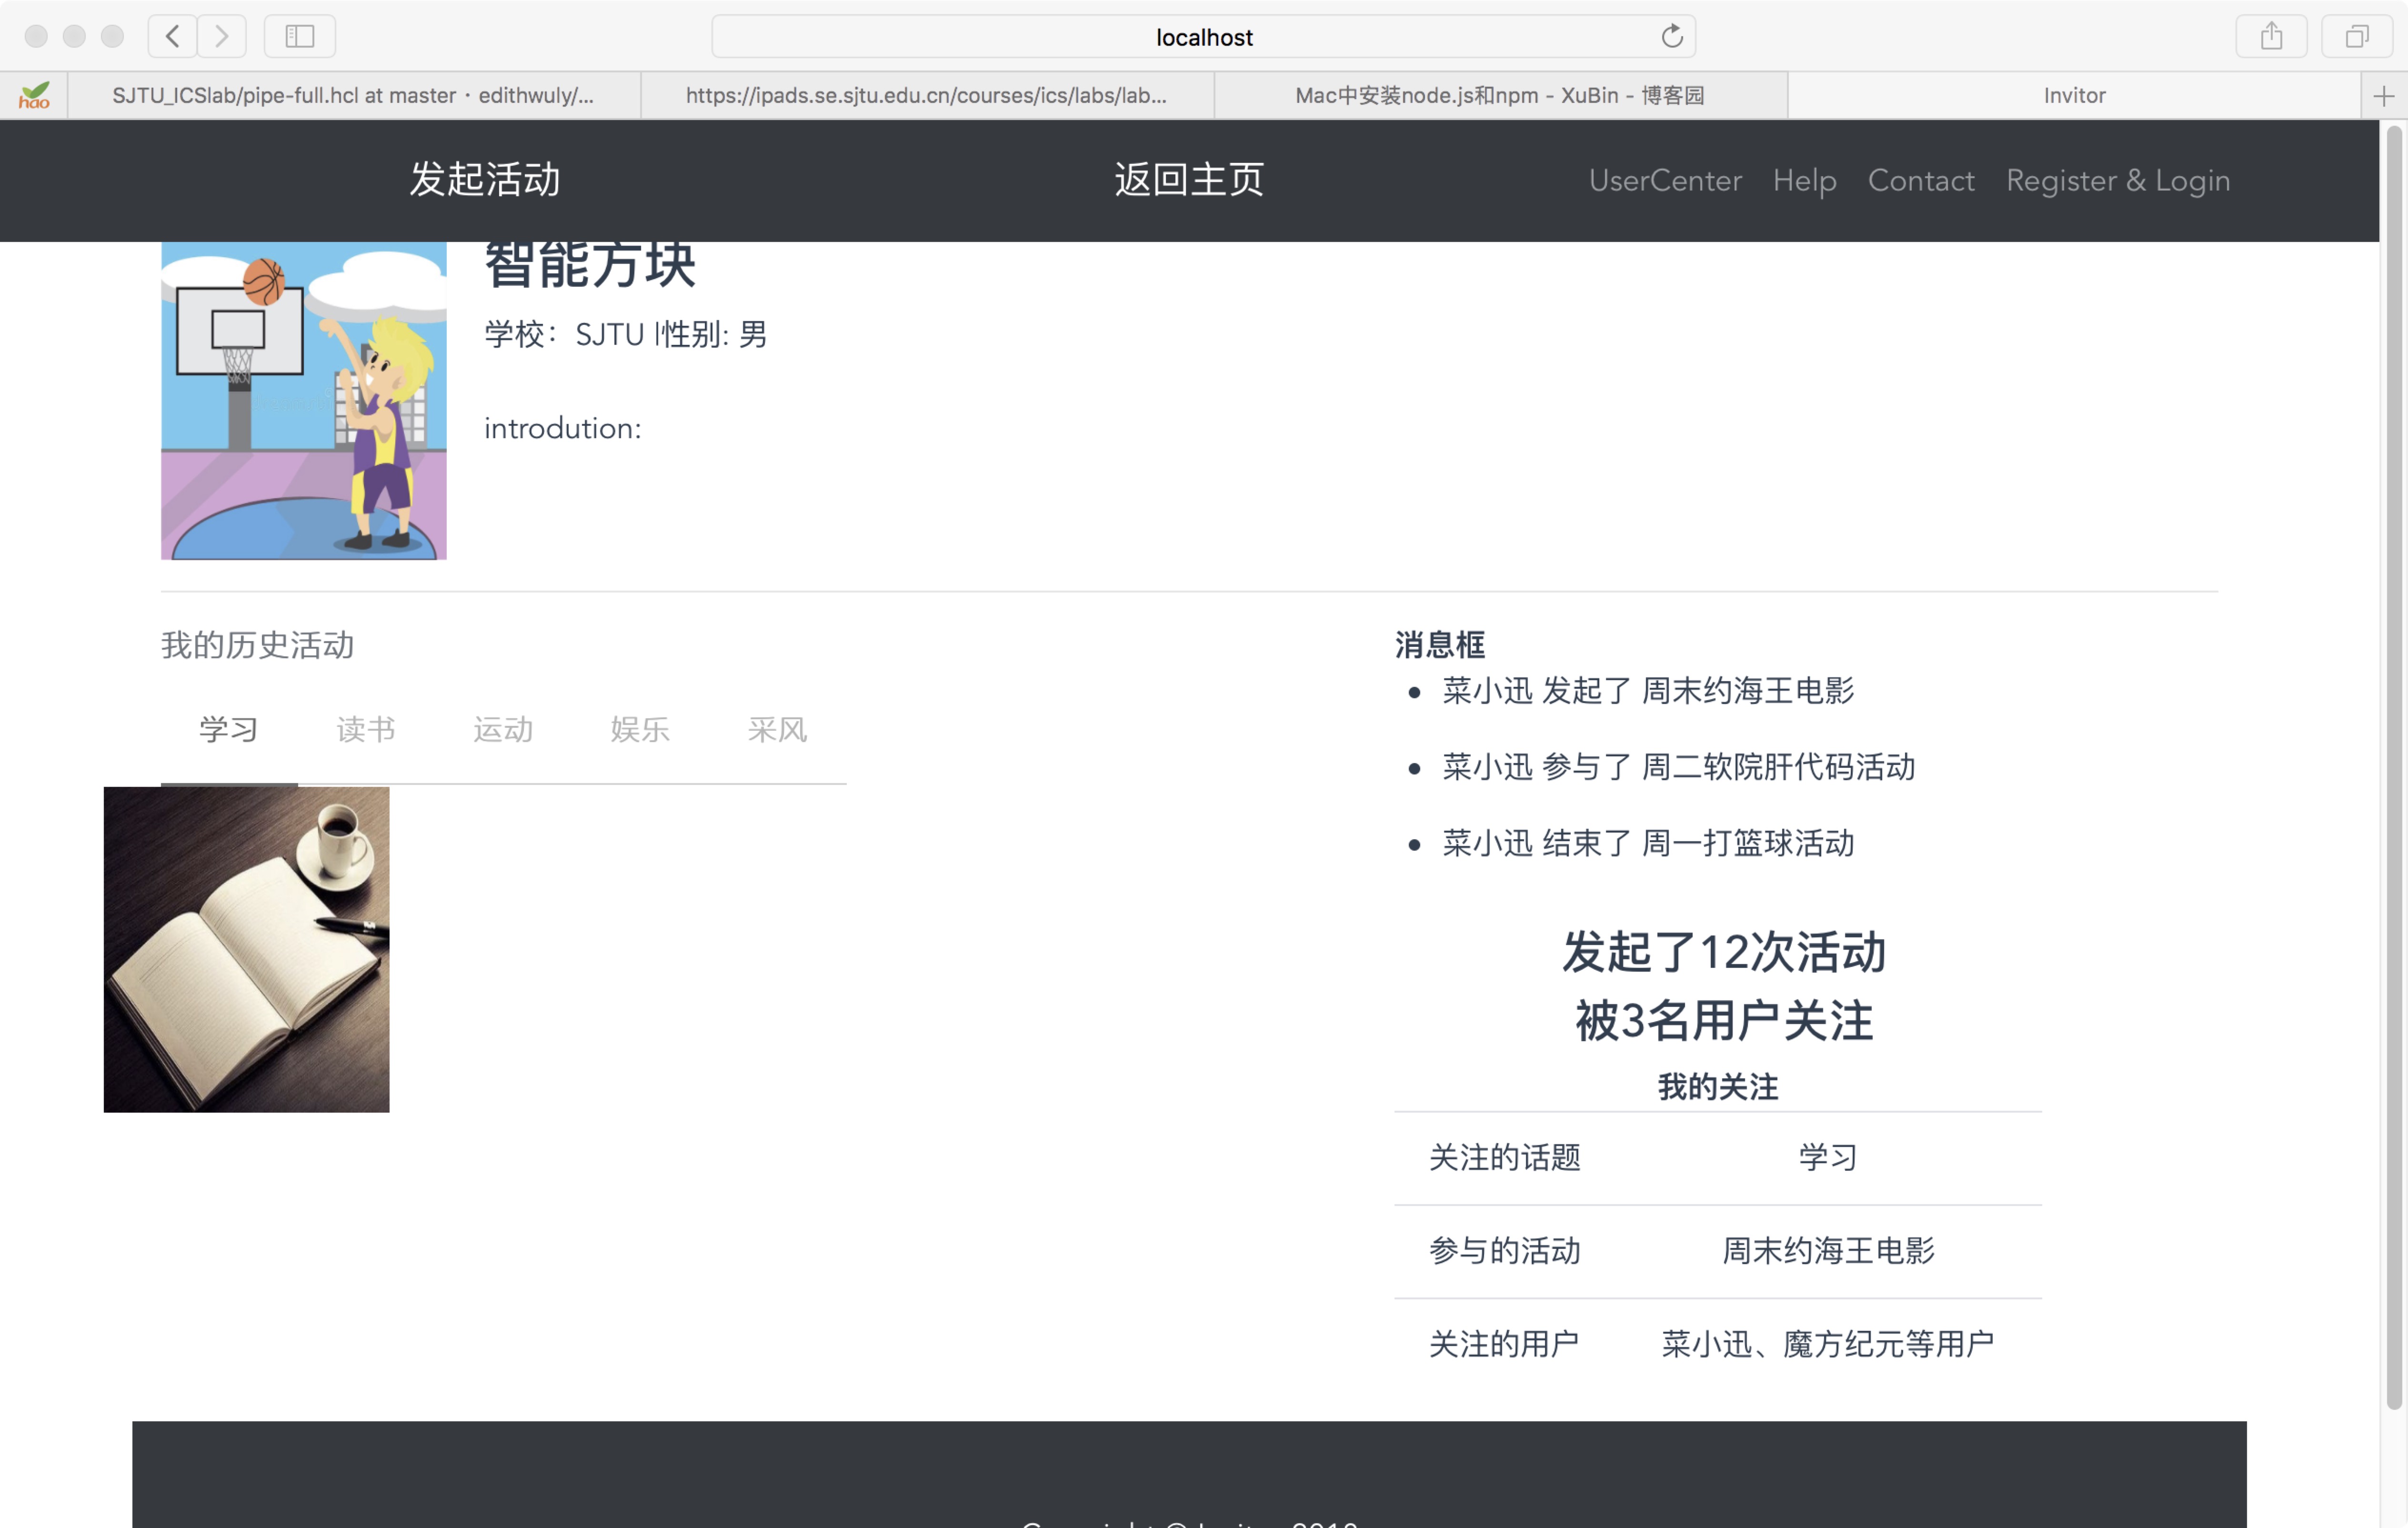
Task: Click Register & Login link
Action: pyautogui.click(x=2117, y=181)
